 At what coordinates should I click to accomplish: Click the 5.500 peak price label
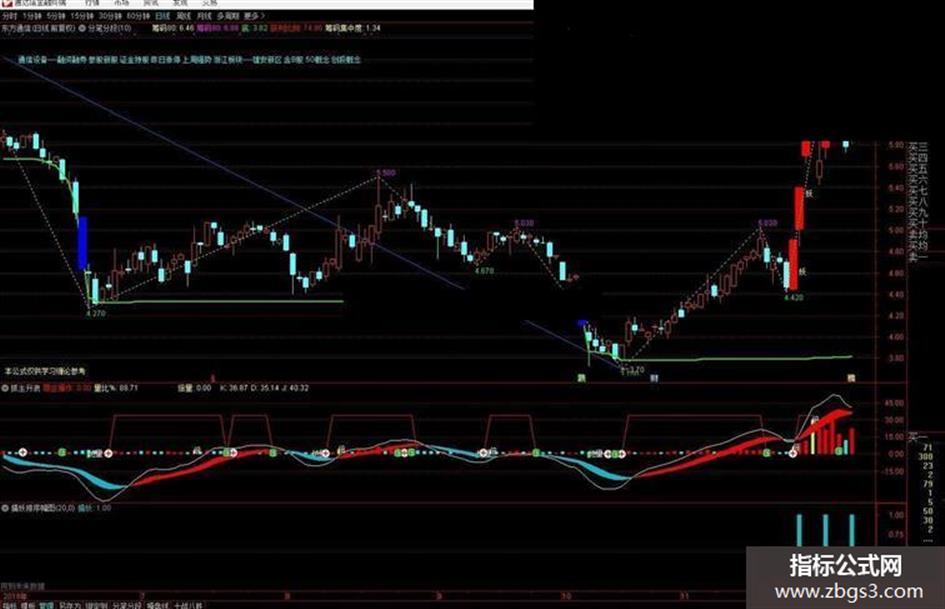pyautogui.click(x=386, y=173)
